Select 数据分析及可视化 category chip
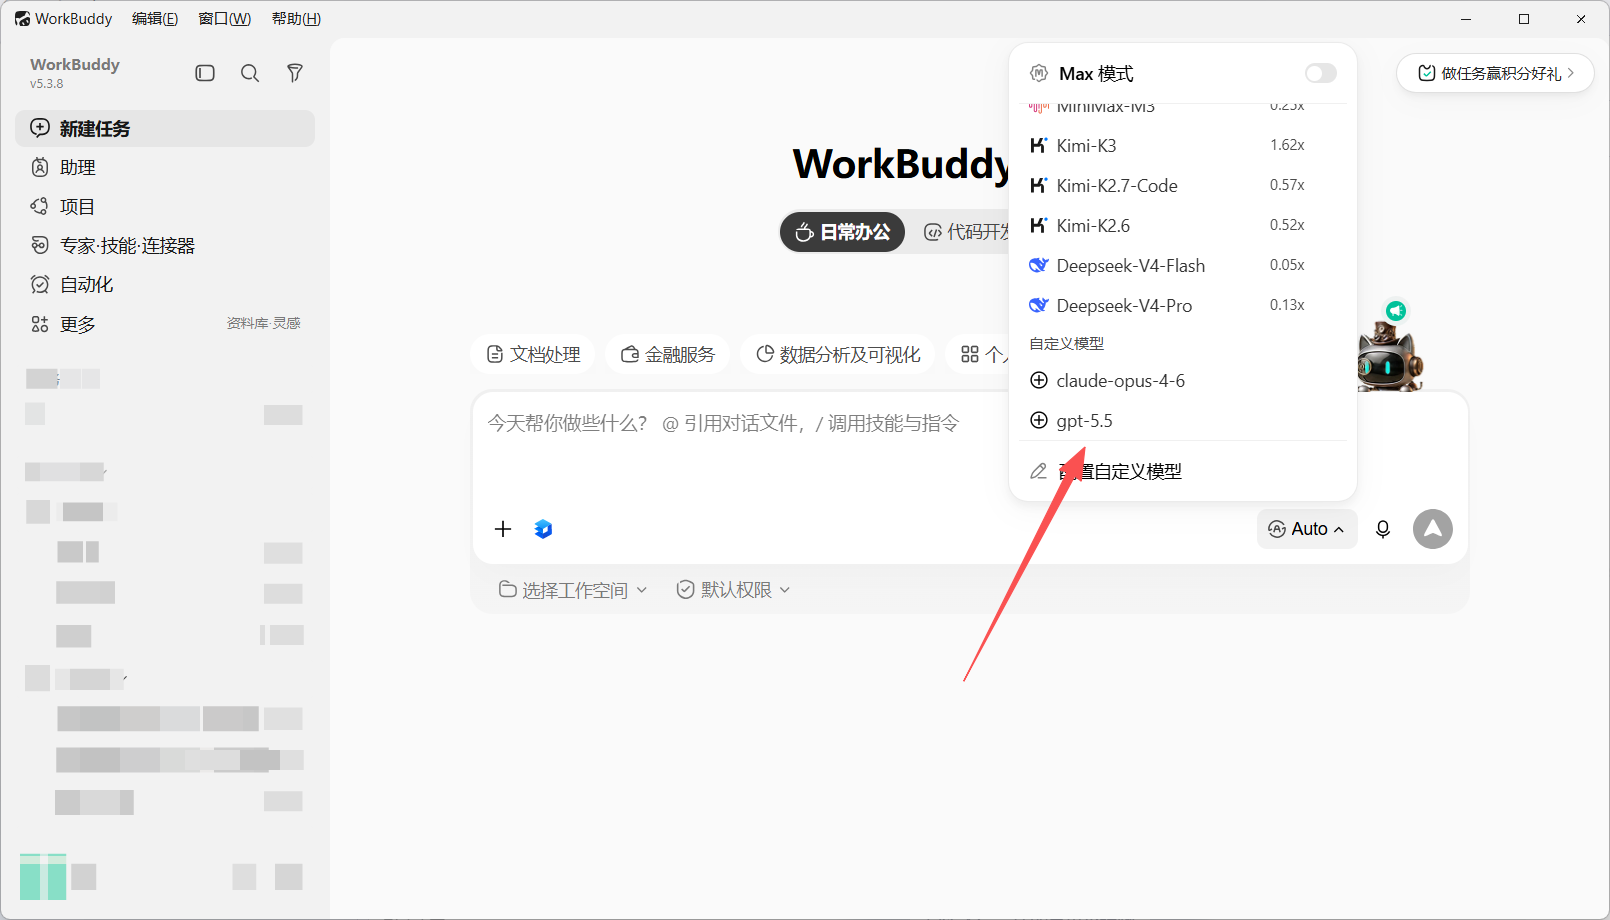The image size is (1610, 920). [x=838, y=354]
